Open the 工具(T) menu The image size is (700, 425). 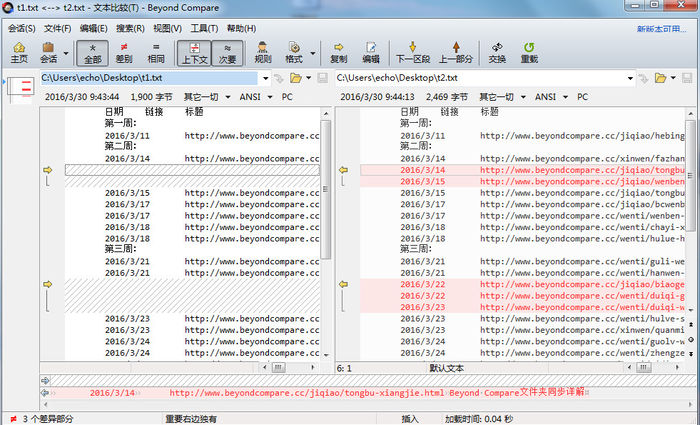tap(204, 29)
